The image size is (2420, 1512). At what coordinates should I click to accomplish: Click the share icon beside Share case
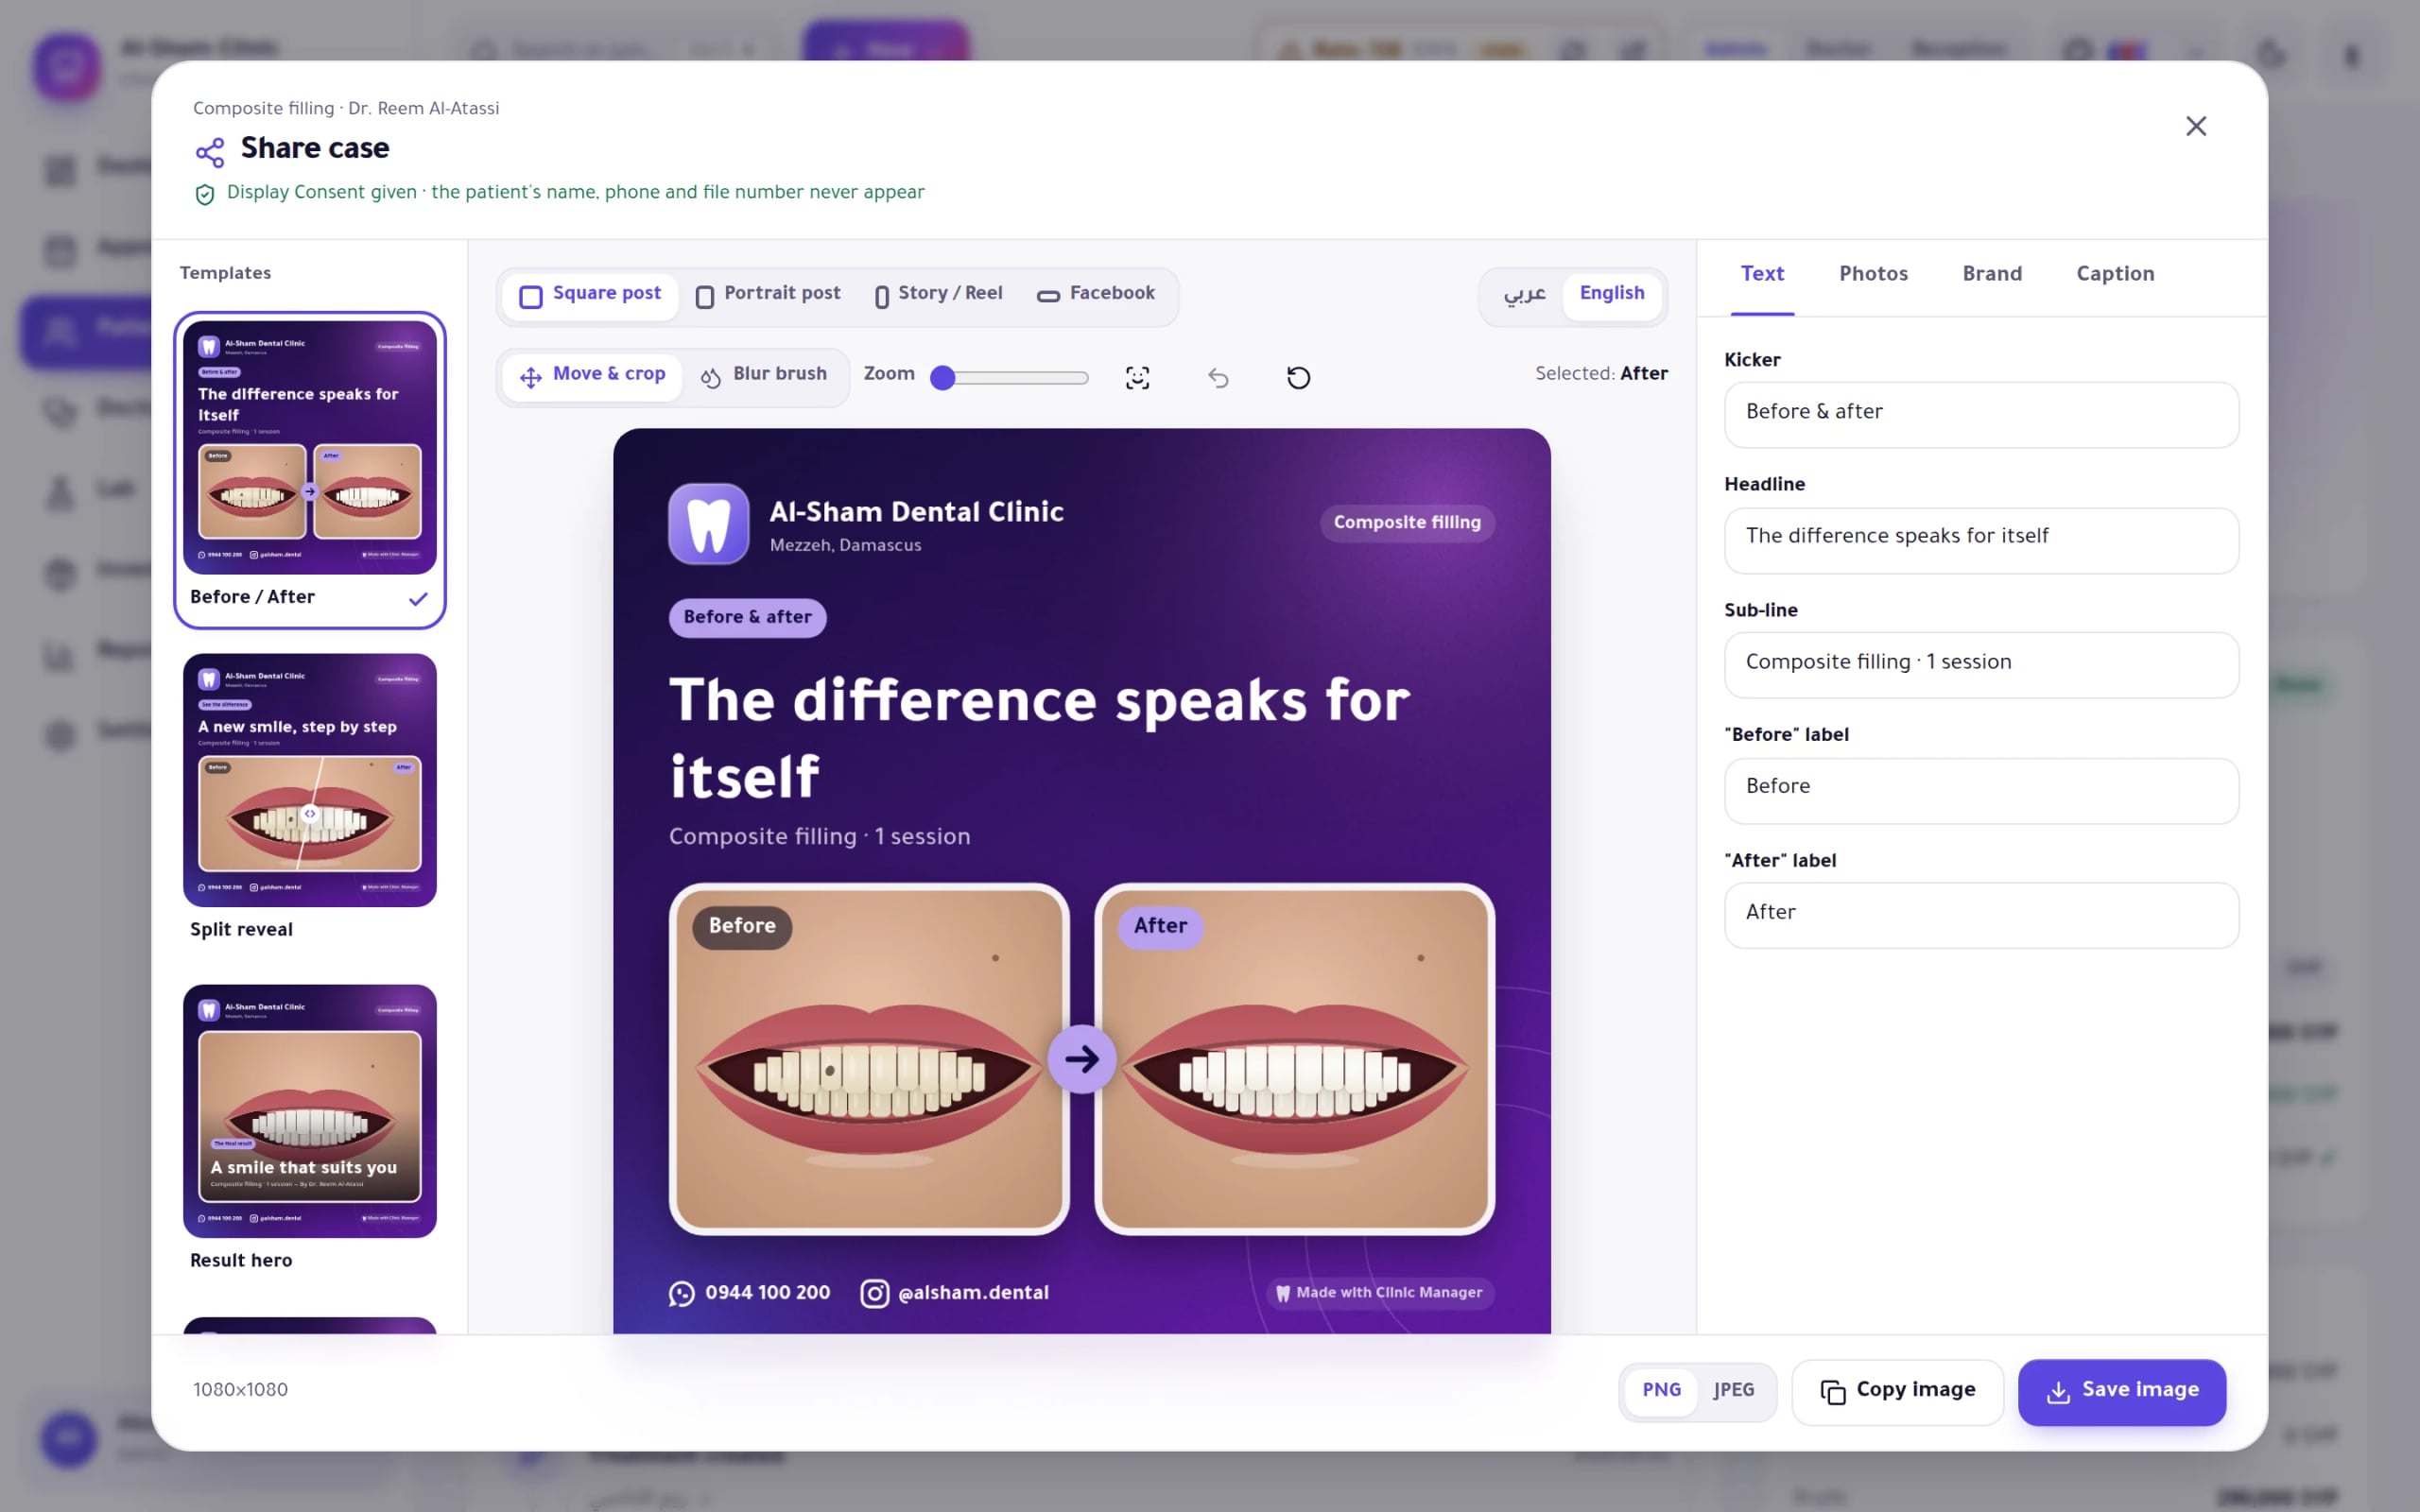click(210, 152)
